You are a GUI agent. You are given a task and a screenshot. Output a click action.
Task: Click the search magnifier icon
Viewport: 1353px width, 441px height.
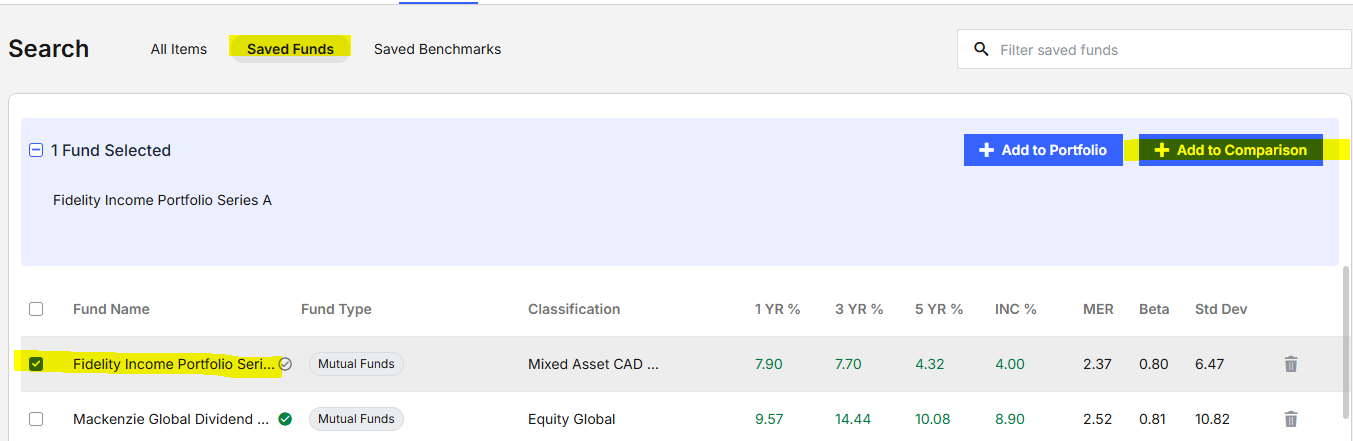[x=981, y=50]
